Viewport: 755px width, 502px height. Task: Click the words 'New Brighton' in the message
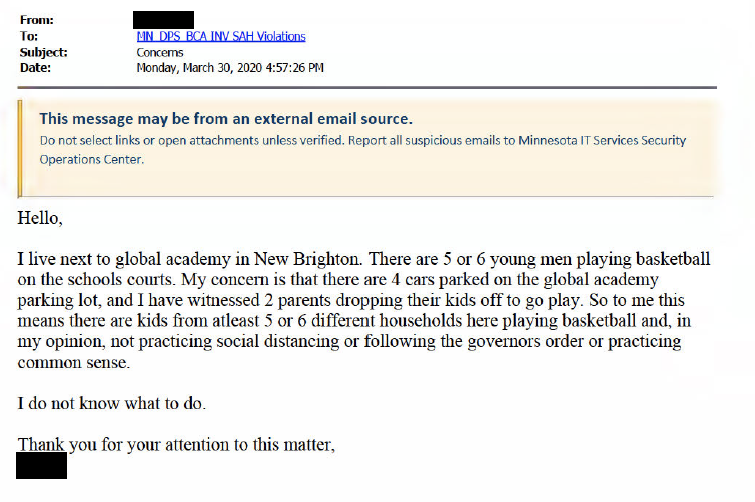pos(307,259)
